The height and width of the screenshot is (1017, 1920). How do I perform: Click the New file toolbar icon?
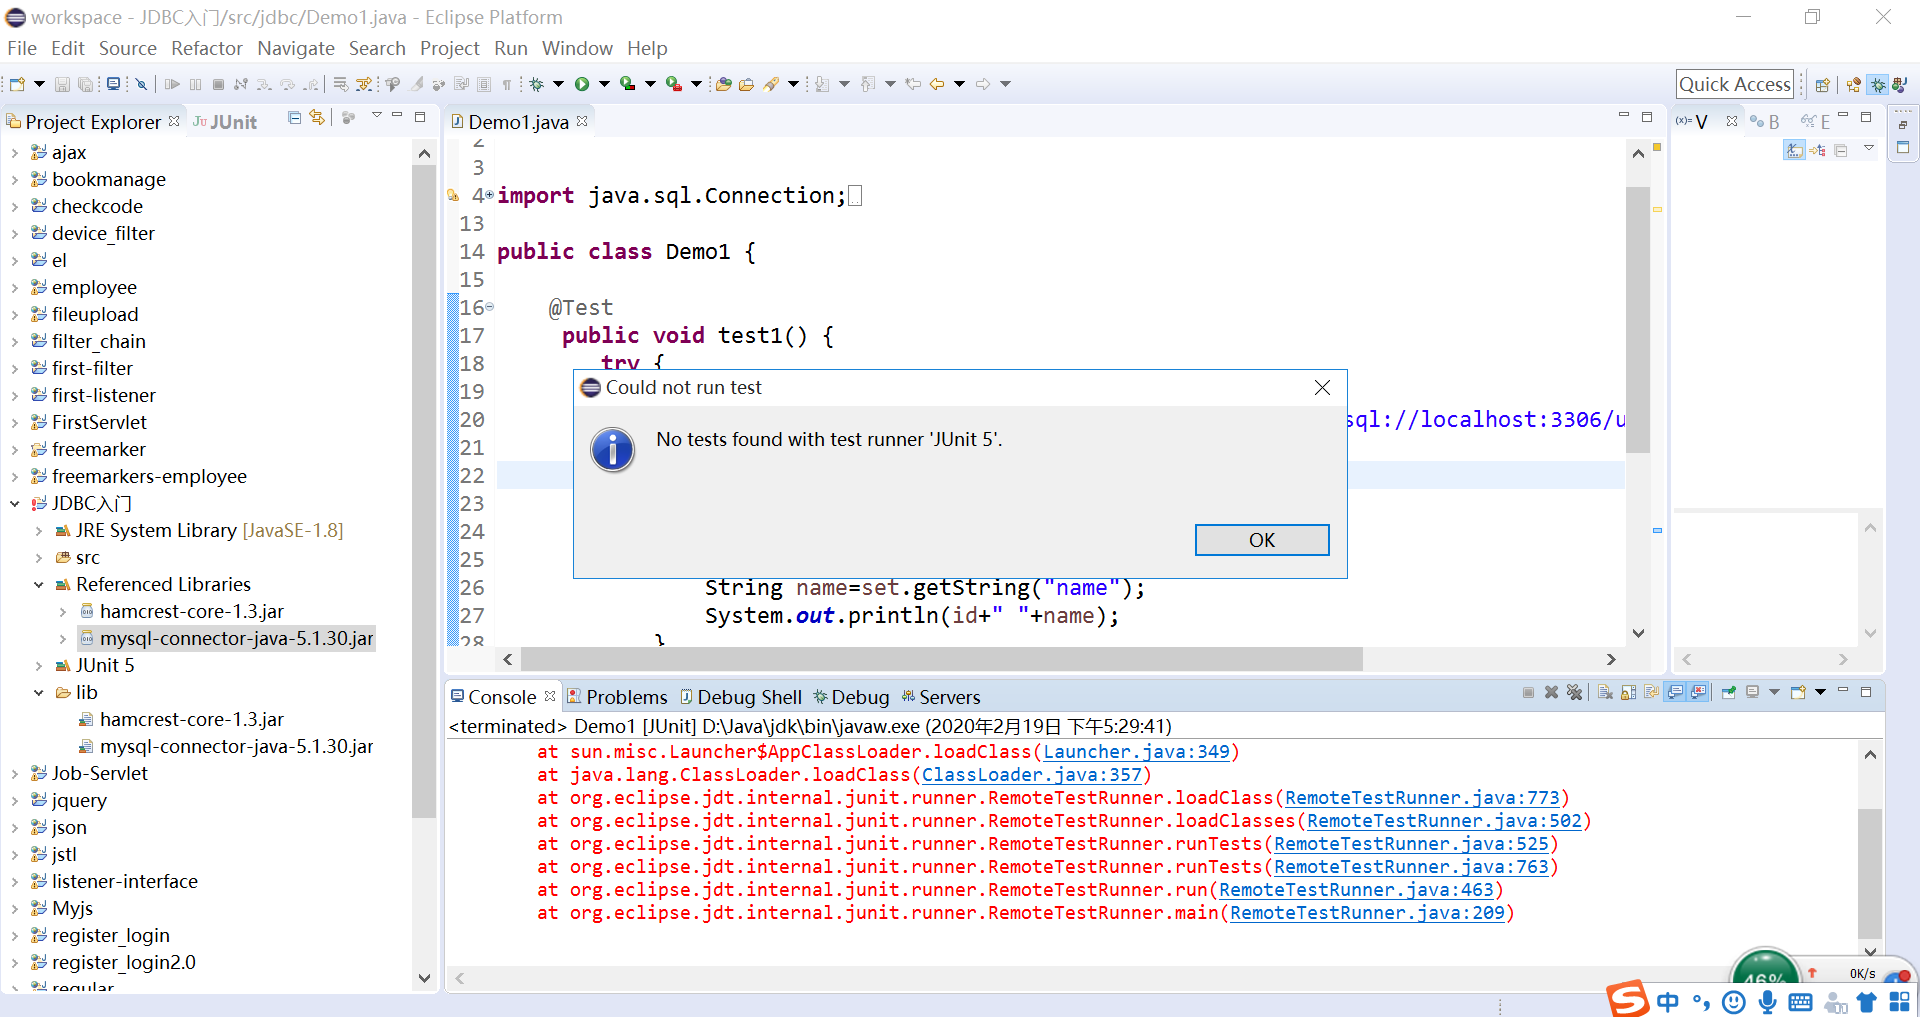(17, 84)
